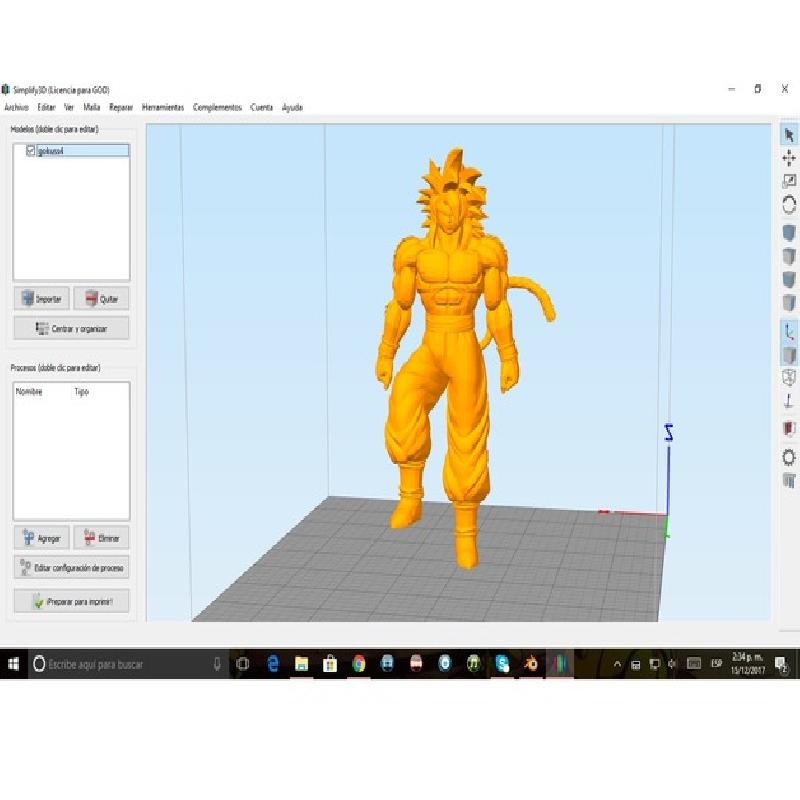Open the Cuenta menu
The width and height of the screenshot is (800, 800).
(x=261, y=107)
